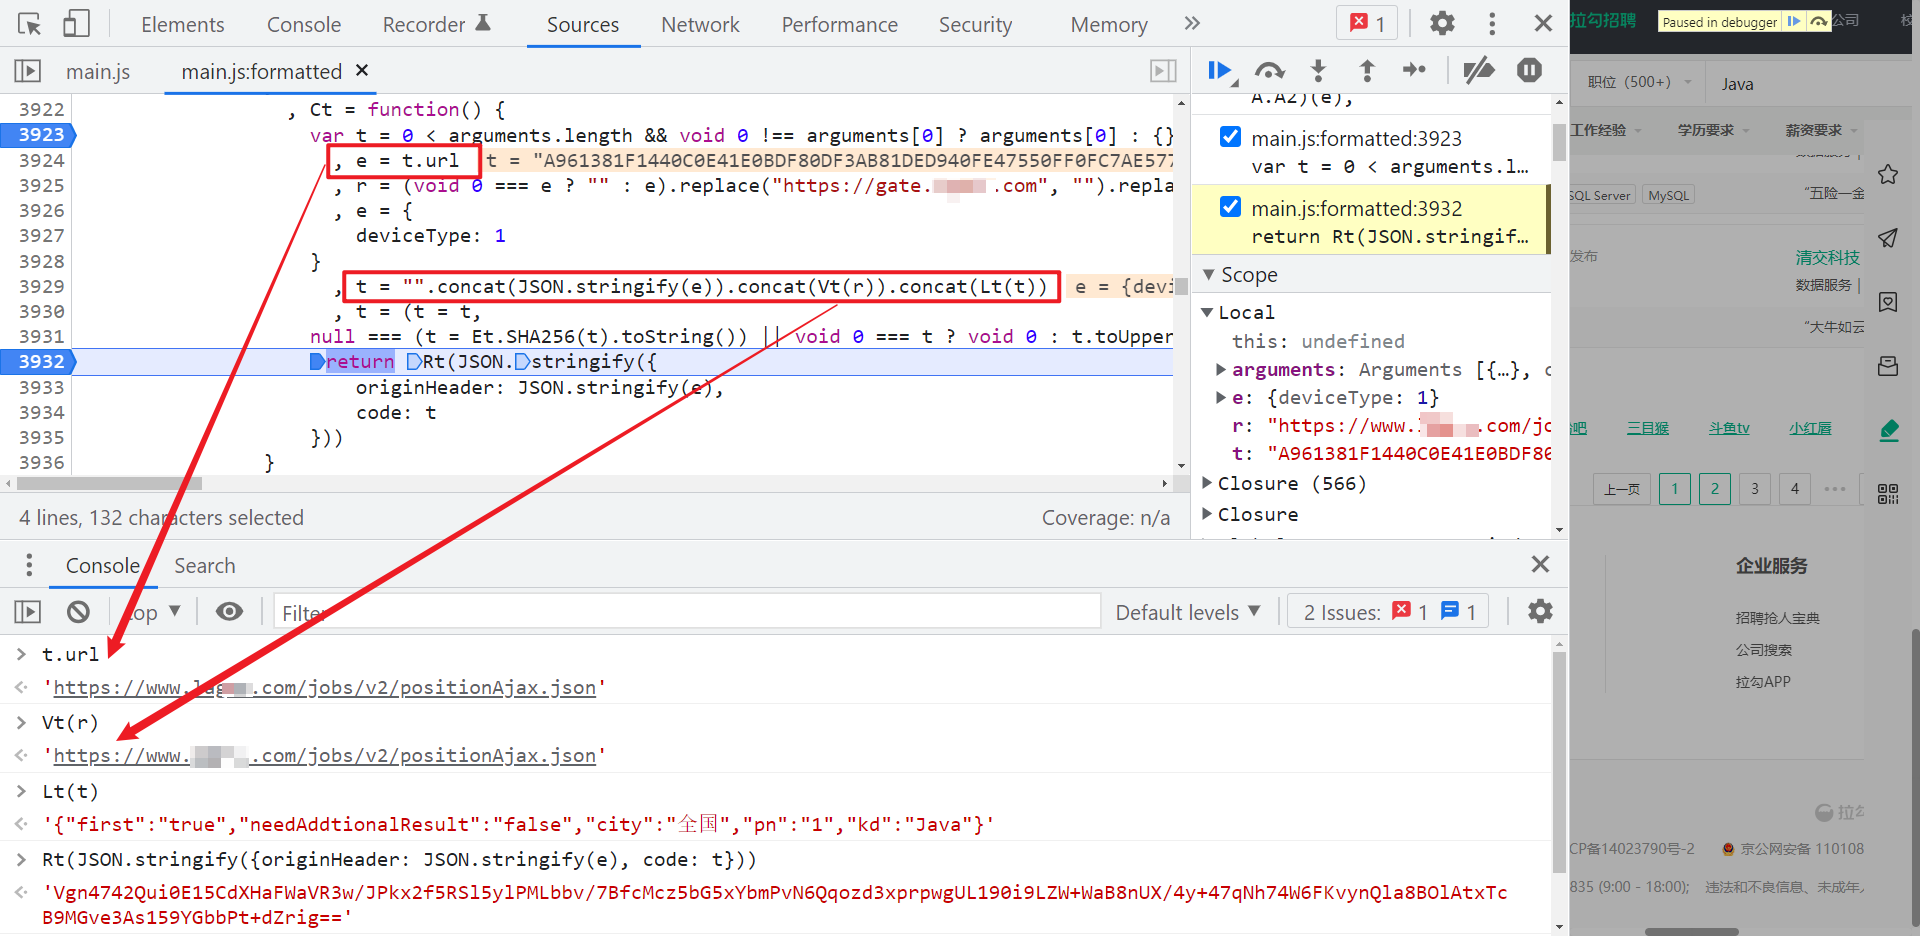Step over next function call
The image size is (1920, 937).
pos(1269,70)
